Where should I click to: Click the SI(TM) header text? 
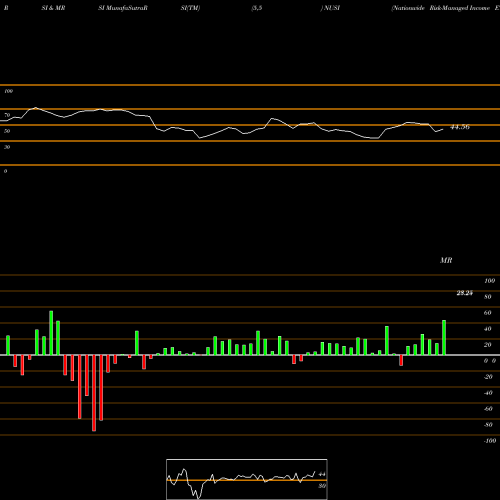(190, 8)
